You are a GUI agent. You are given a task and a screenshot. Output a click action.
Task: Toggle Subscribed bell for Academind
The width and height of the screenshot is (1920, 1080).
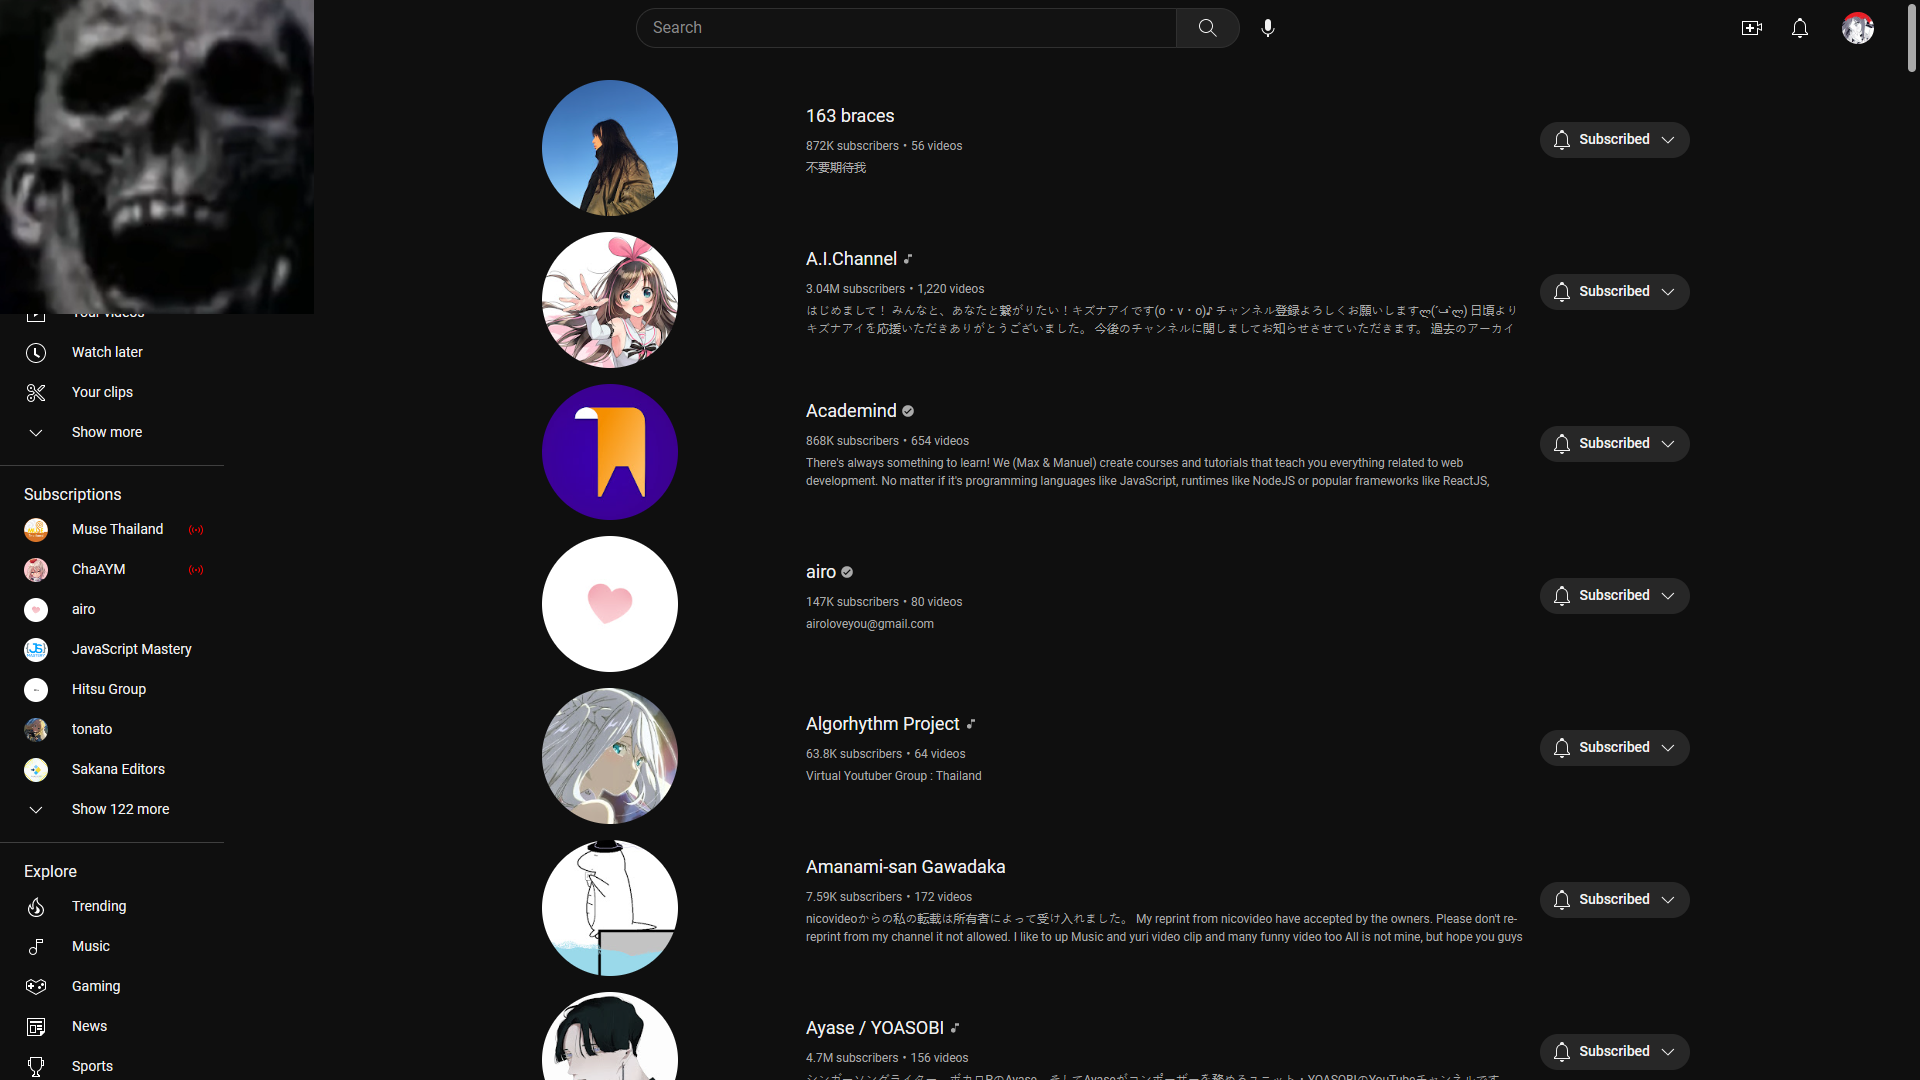click(1562, 444)
